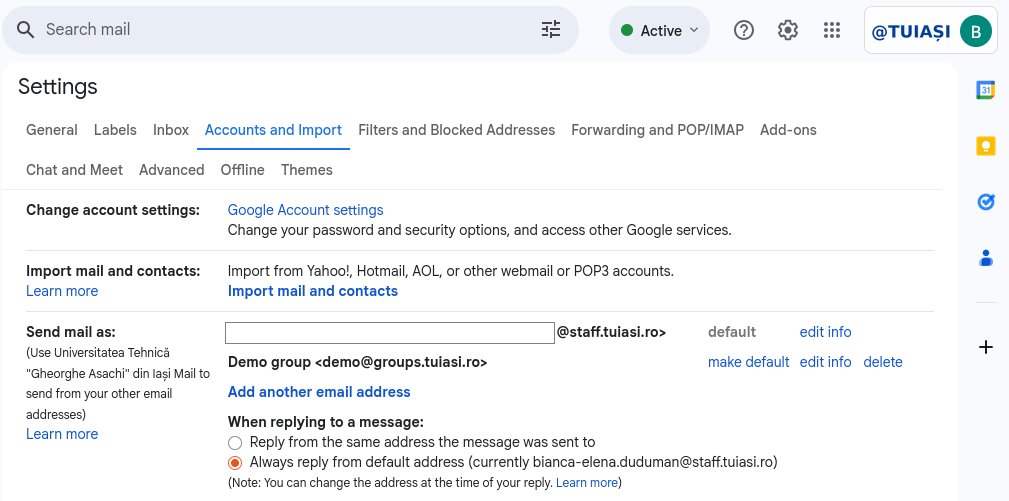Open Google Account settings link
1009x501 pixels.
pyautogui.click(x=305, y=210)
